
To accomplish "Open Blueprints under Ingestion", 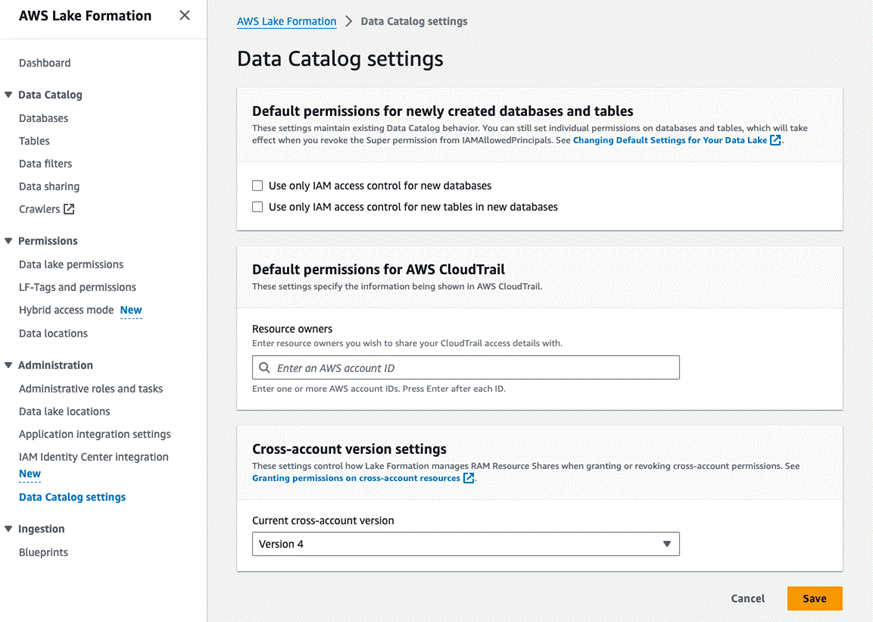I will click(x=43, y=552).
